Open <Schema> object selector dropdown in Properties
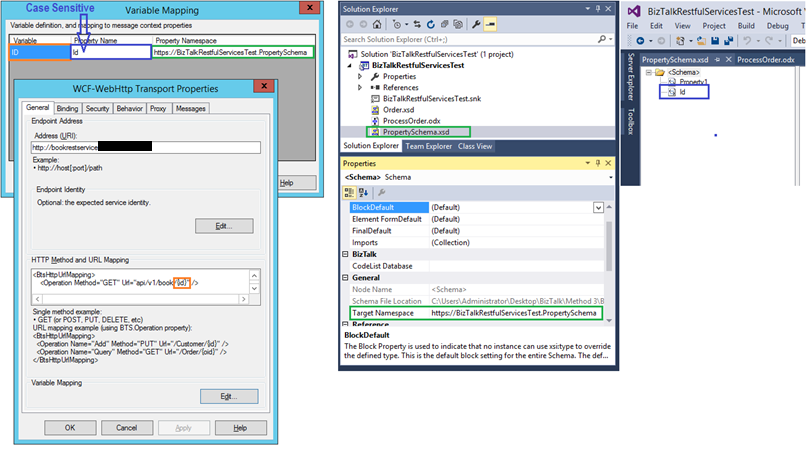 click(x=611, y=177)
